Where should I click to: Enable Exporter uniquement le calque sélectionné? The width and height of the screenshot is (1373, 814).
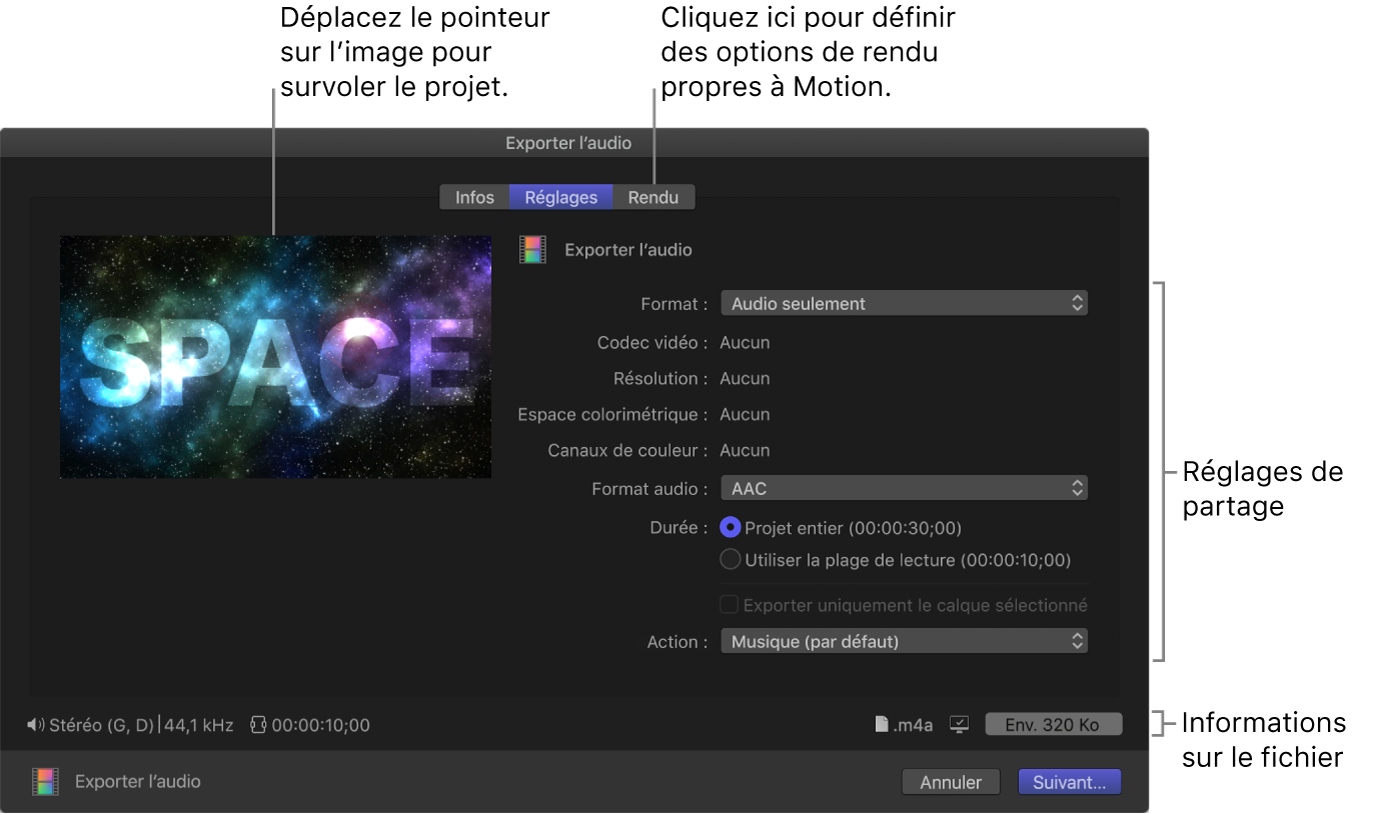(x=729, y=603)
